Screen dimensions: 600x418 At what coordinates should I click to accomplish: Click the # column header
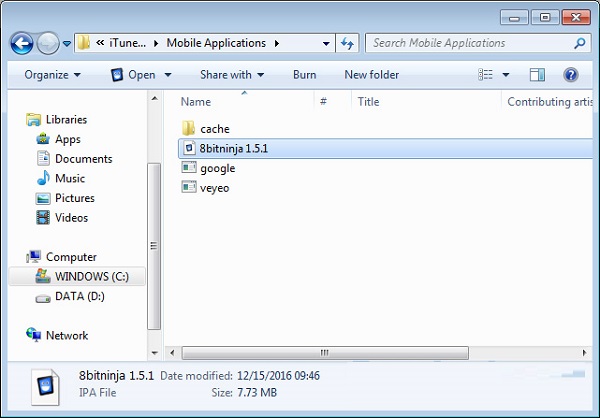click(x=323, y=101)
